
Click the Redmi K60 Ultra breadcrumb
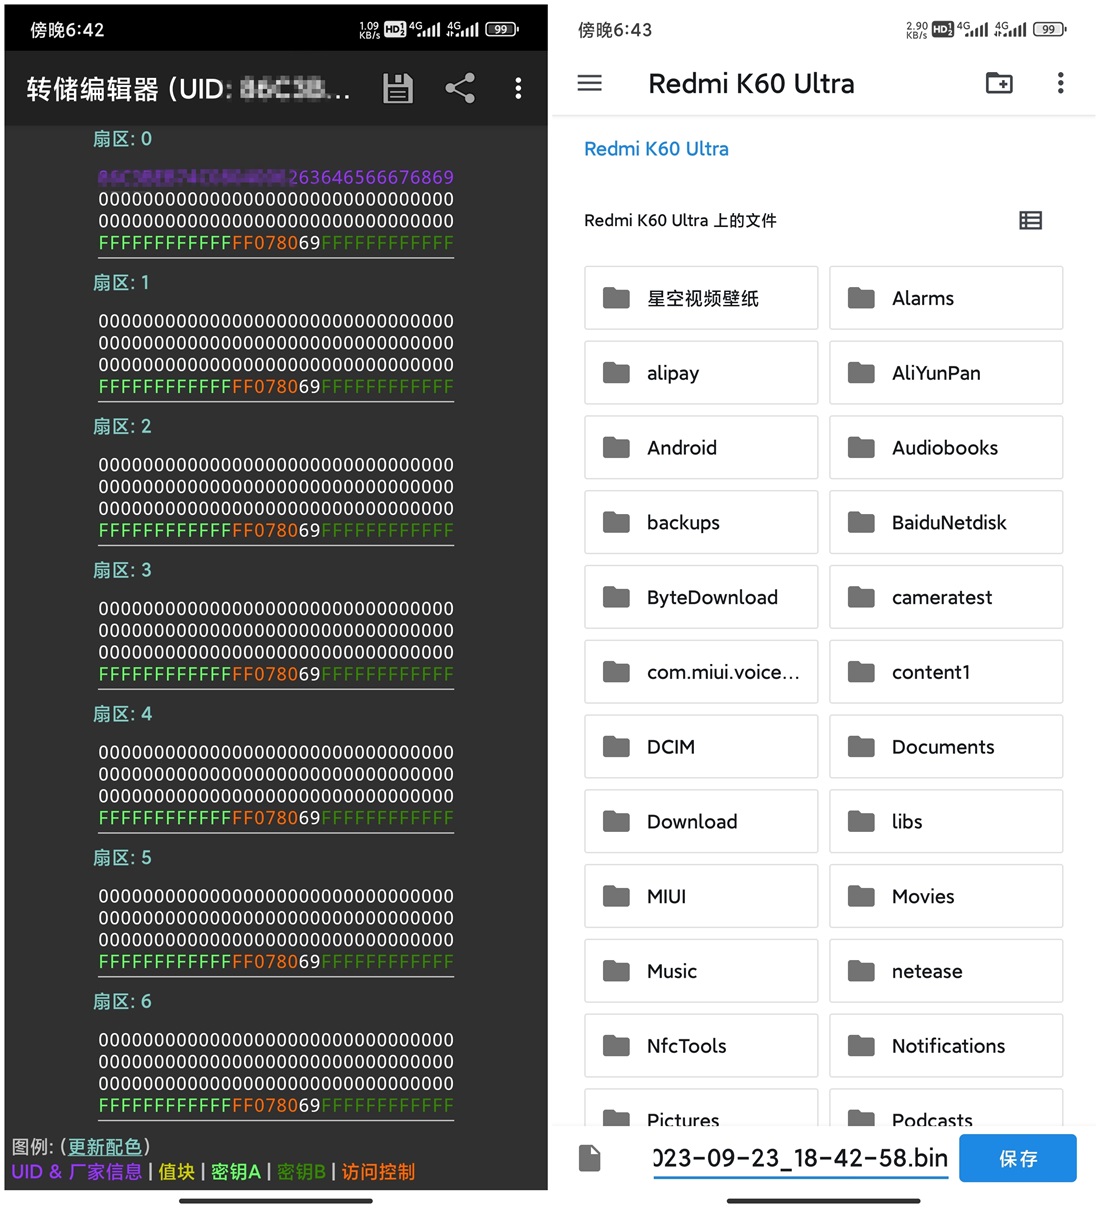click(x=656, y=149)
